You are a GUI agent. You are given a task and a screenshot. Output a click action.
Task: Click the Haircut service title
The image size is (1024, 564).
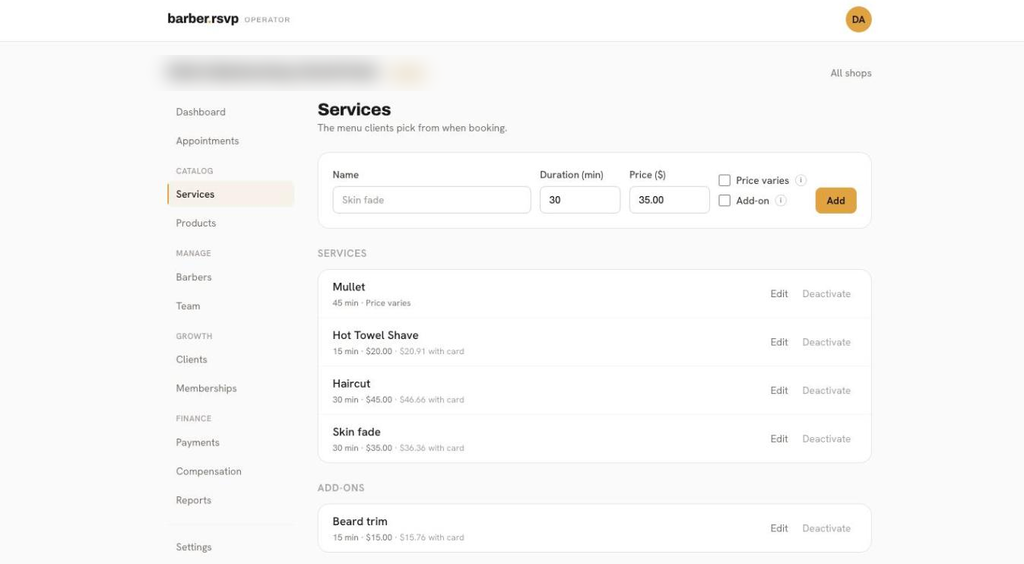pyautogui.click(x=351, y=383)
